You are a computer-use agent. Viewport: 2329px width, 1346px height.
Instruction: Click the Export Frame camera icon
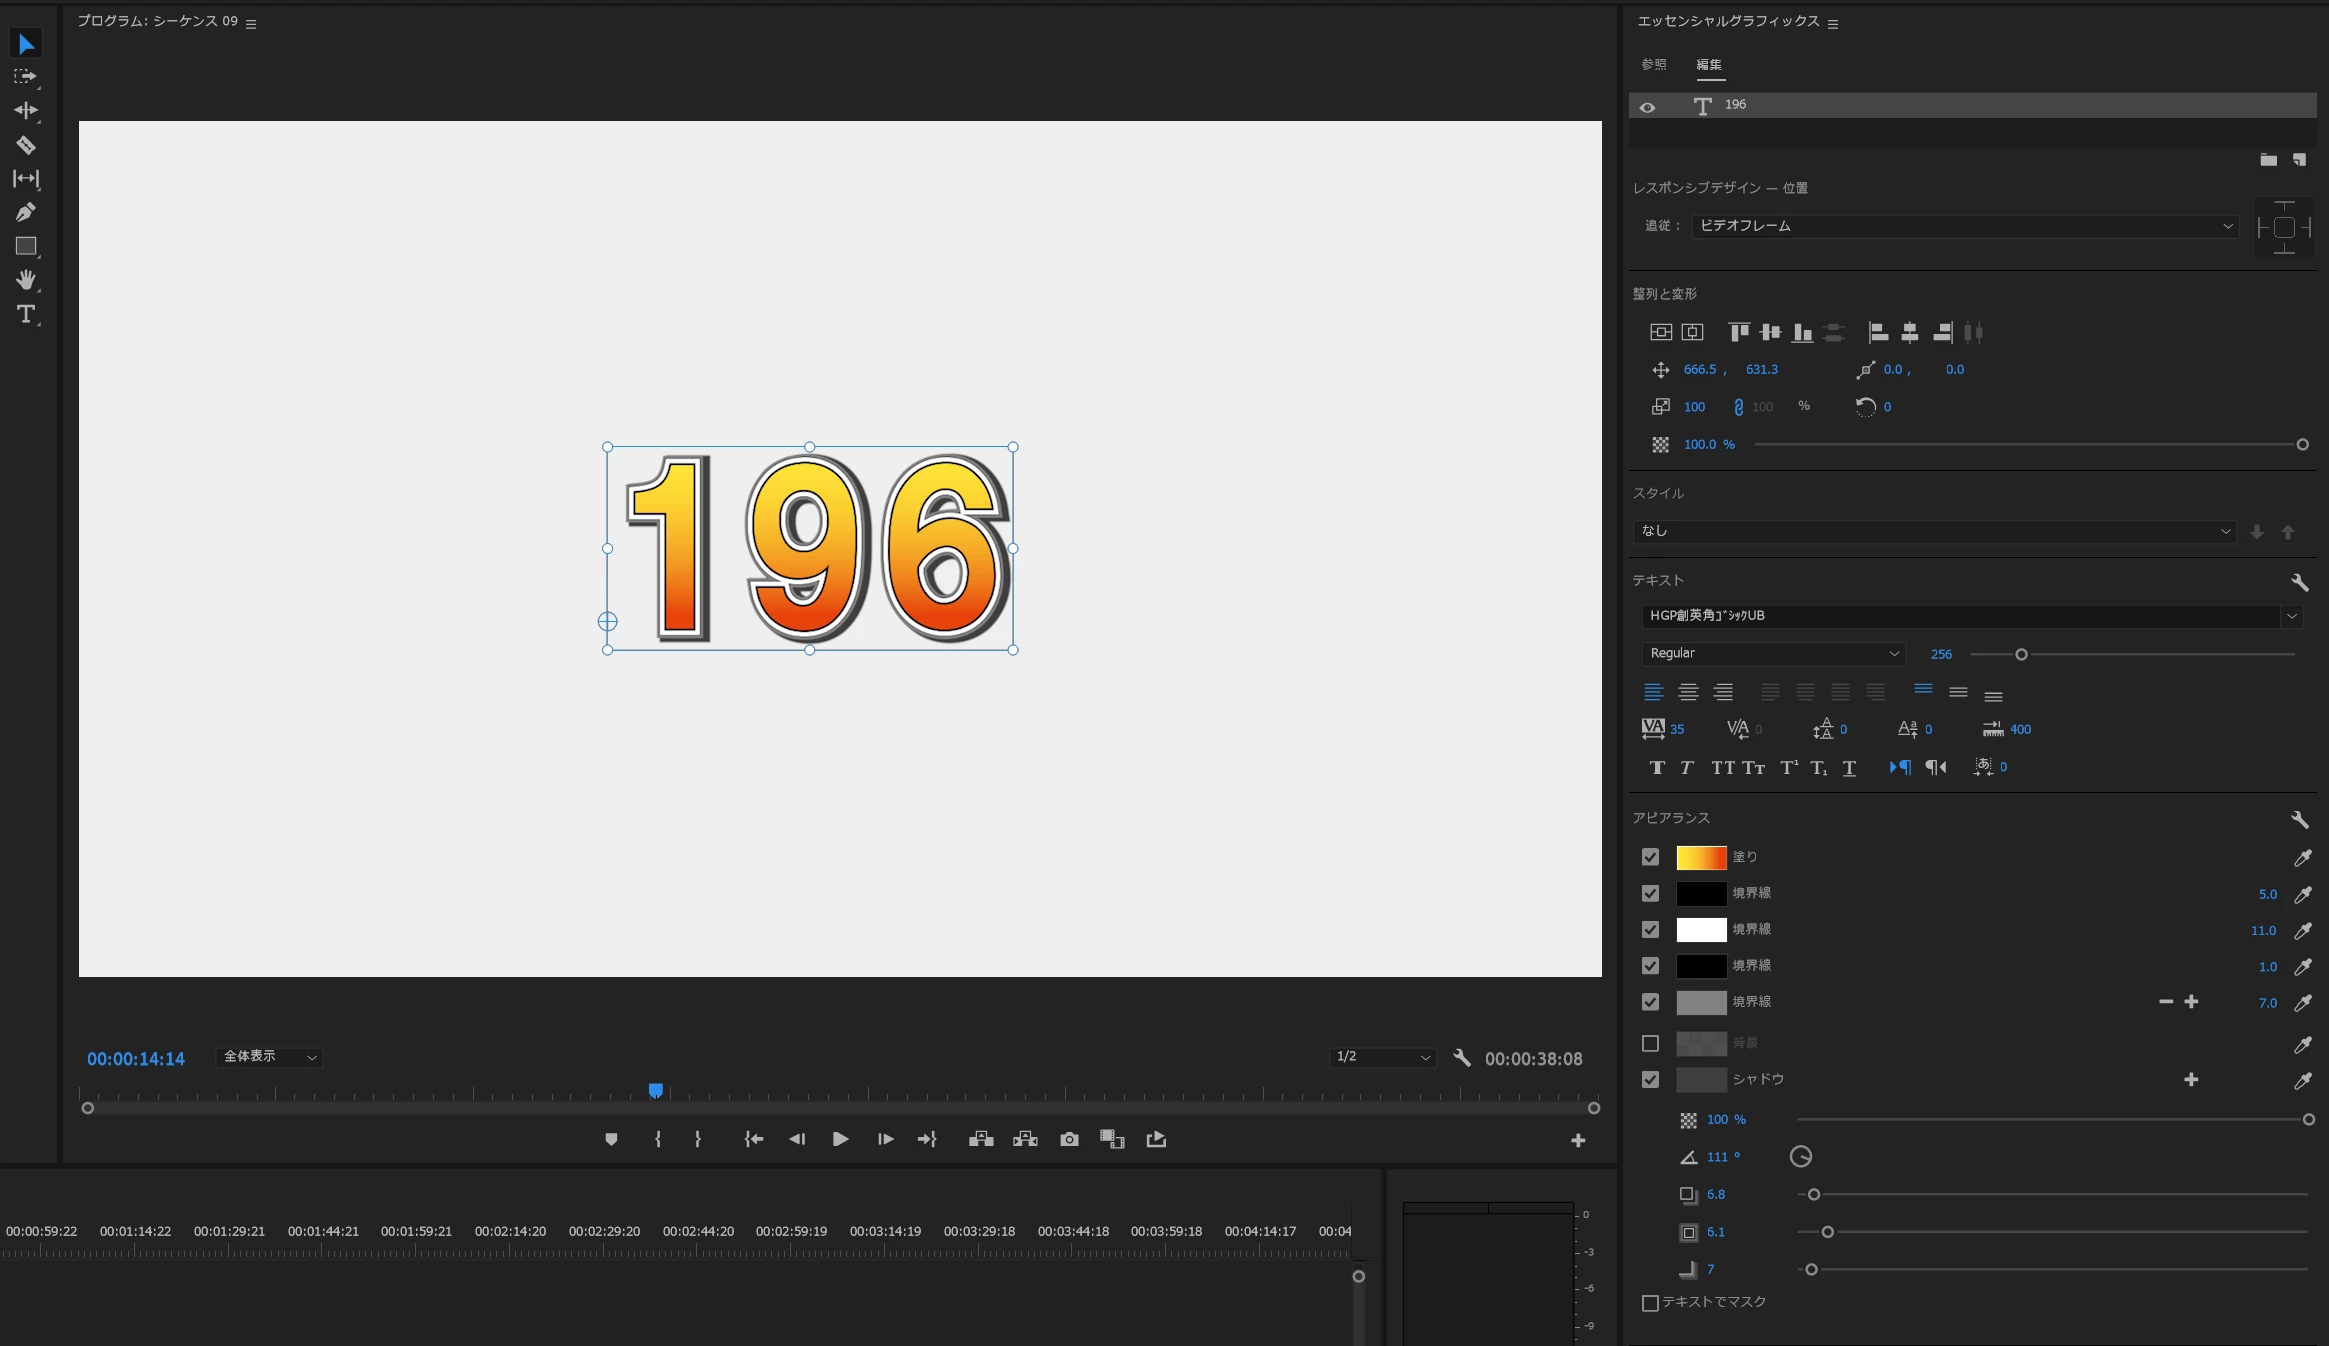(1069, 1139)
